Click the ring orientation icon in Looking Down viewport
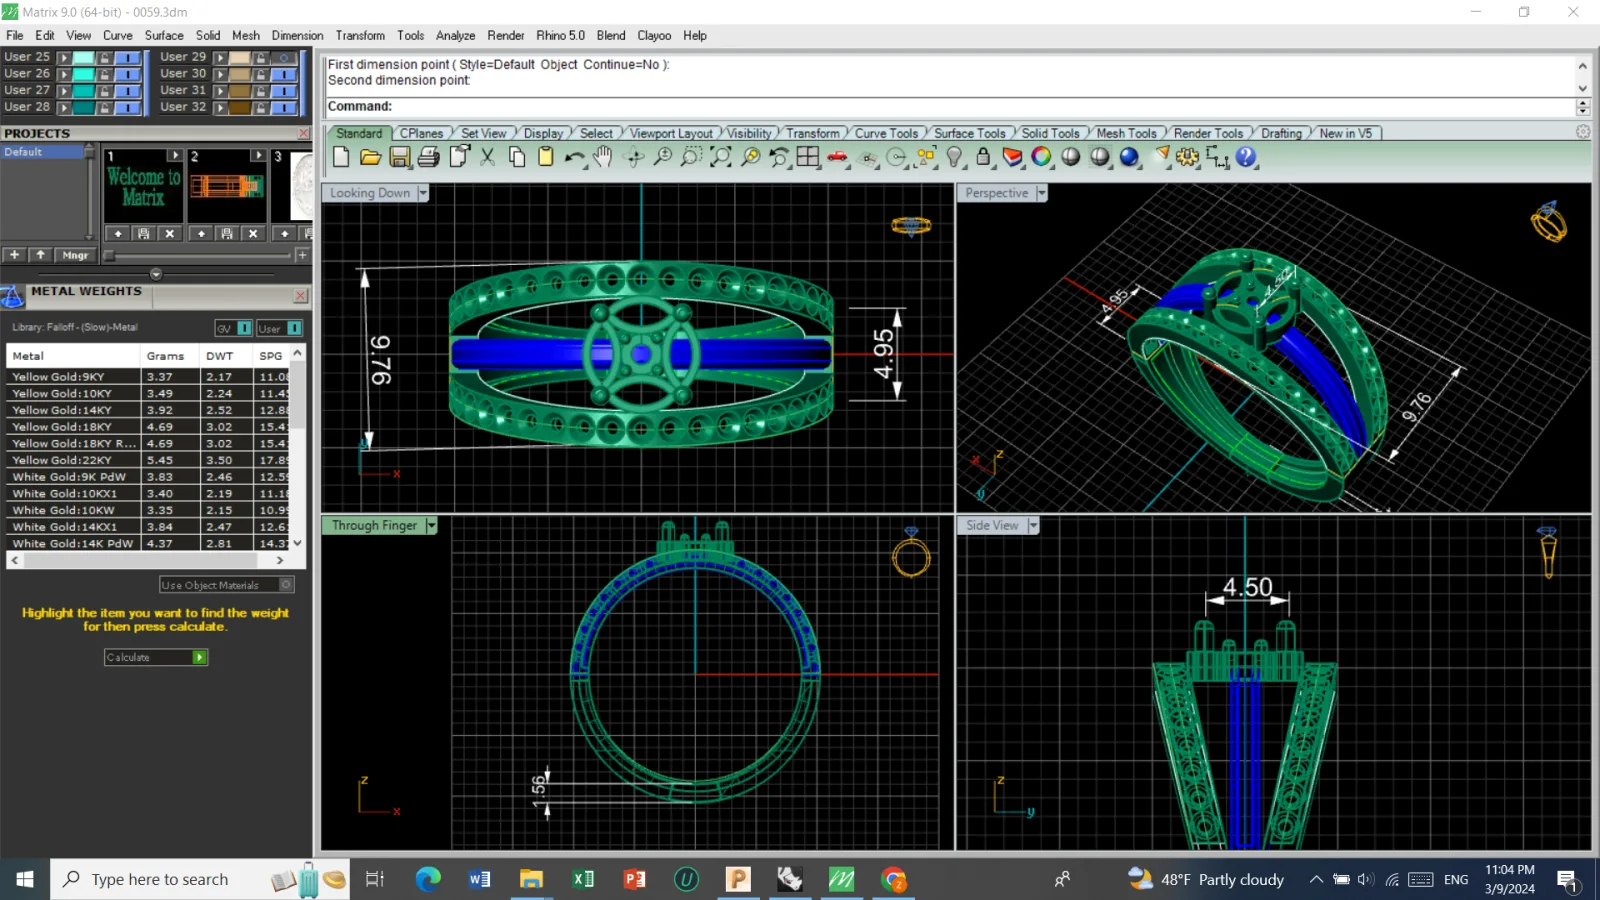 coord(911,226)
